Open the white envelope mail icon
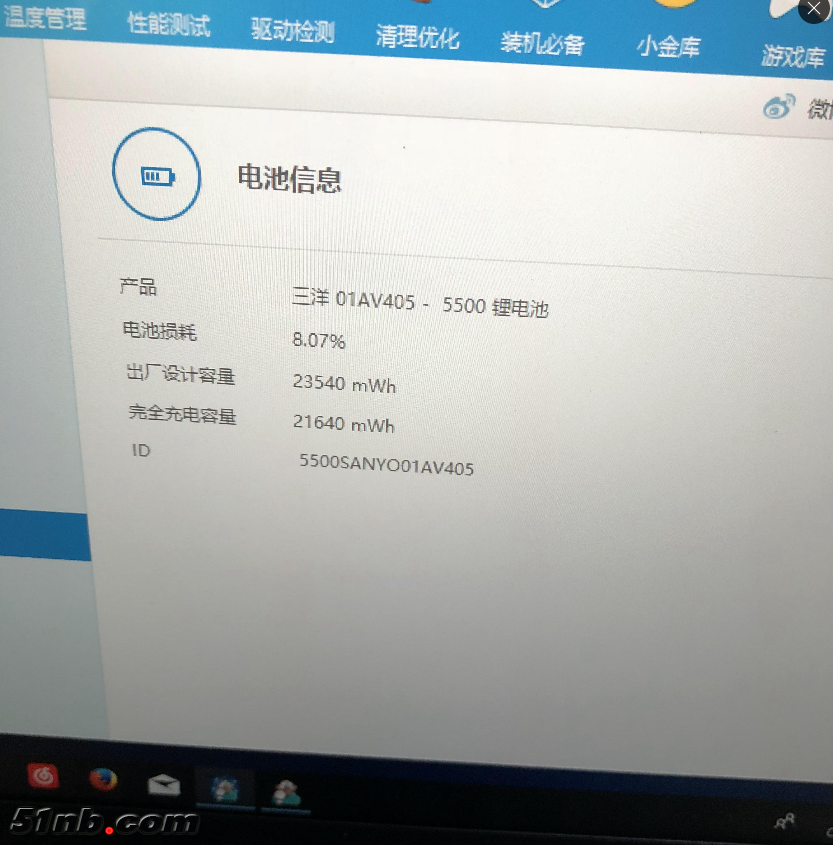This screenshot has height=845, width=833. coord(164,785)
